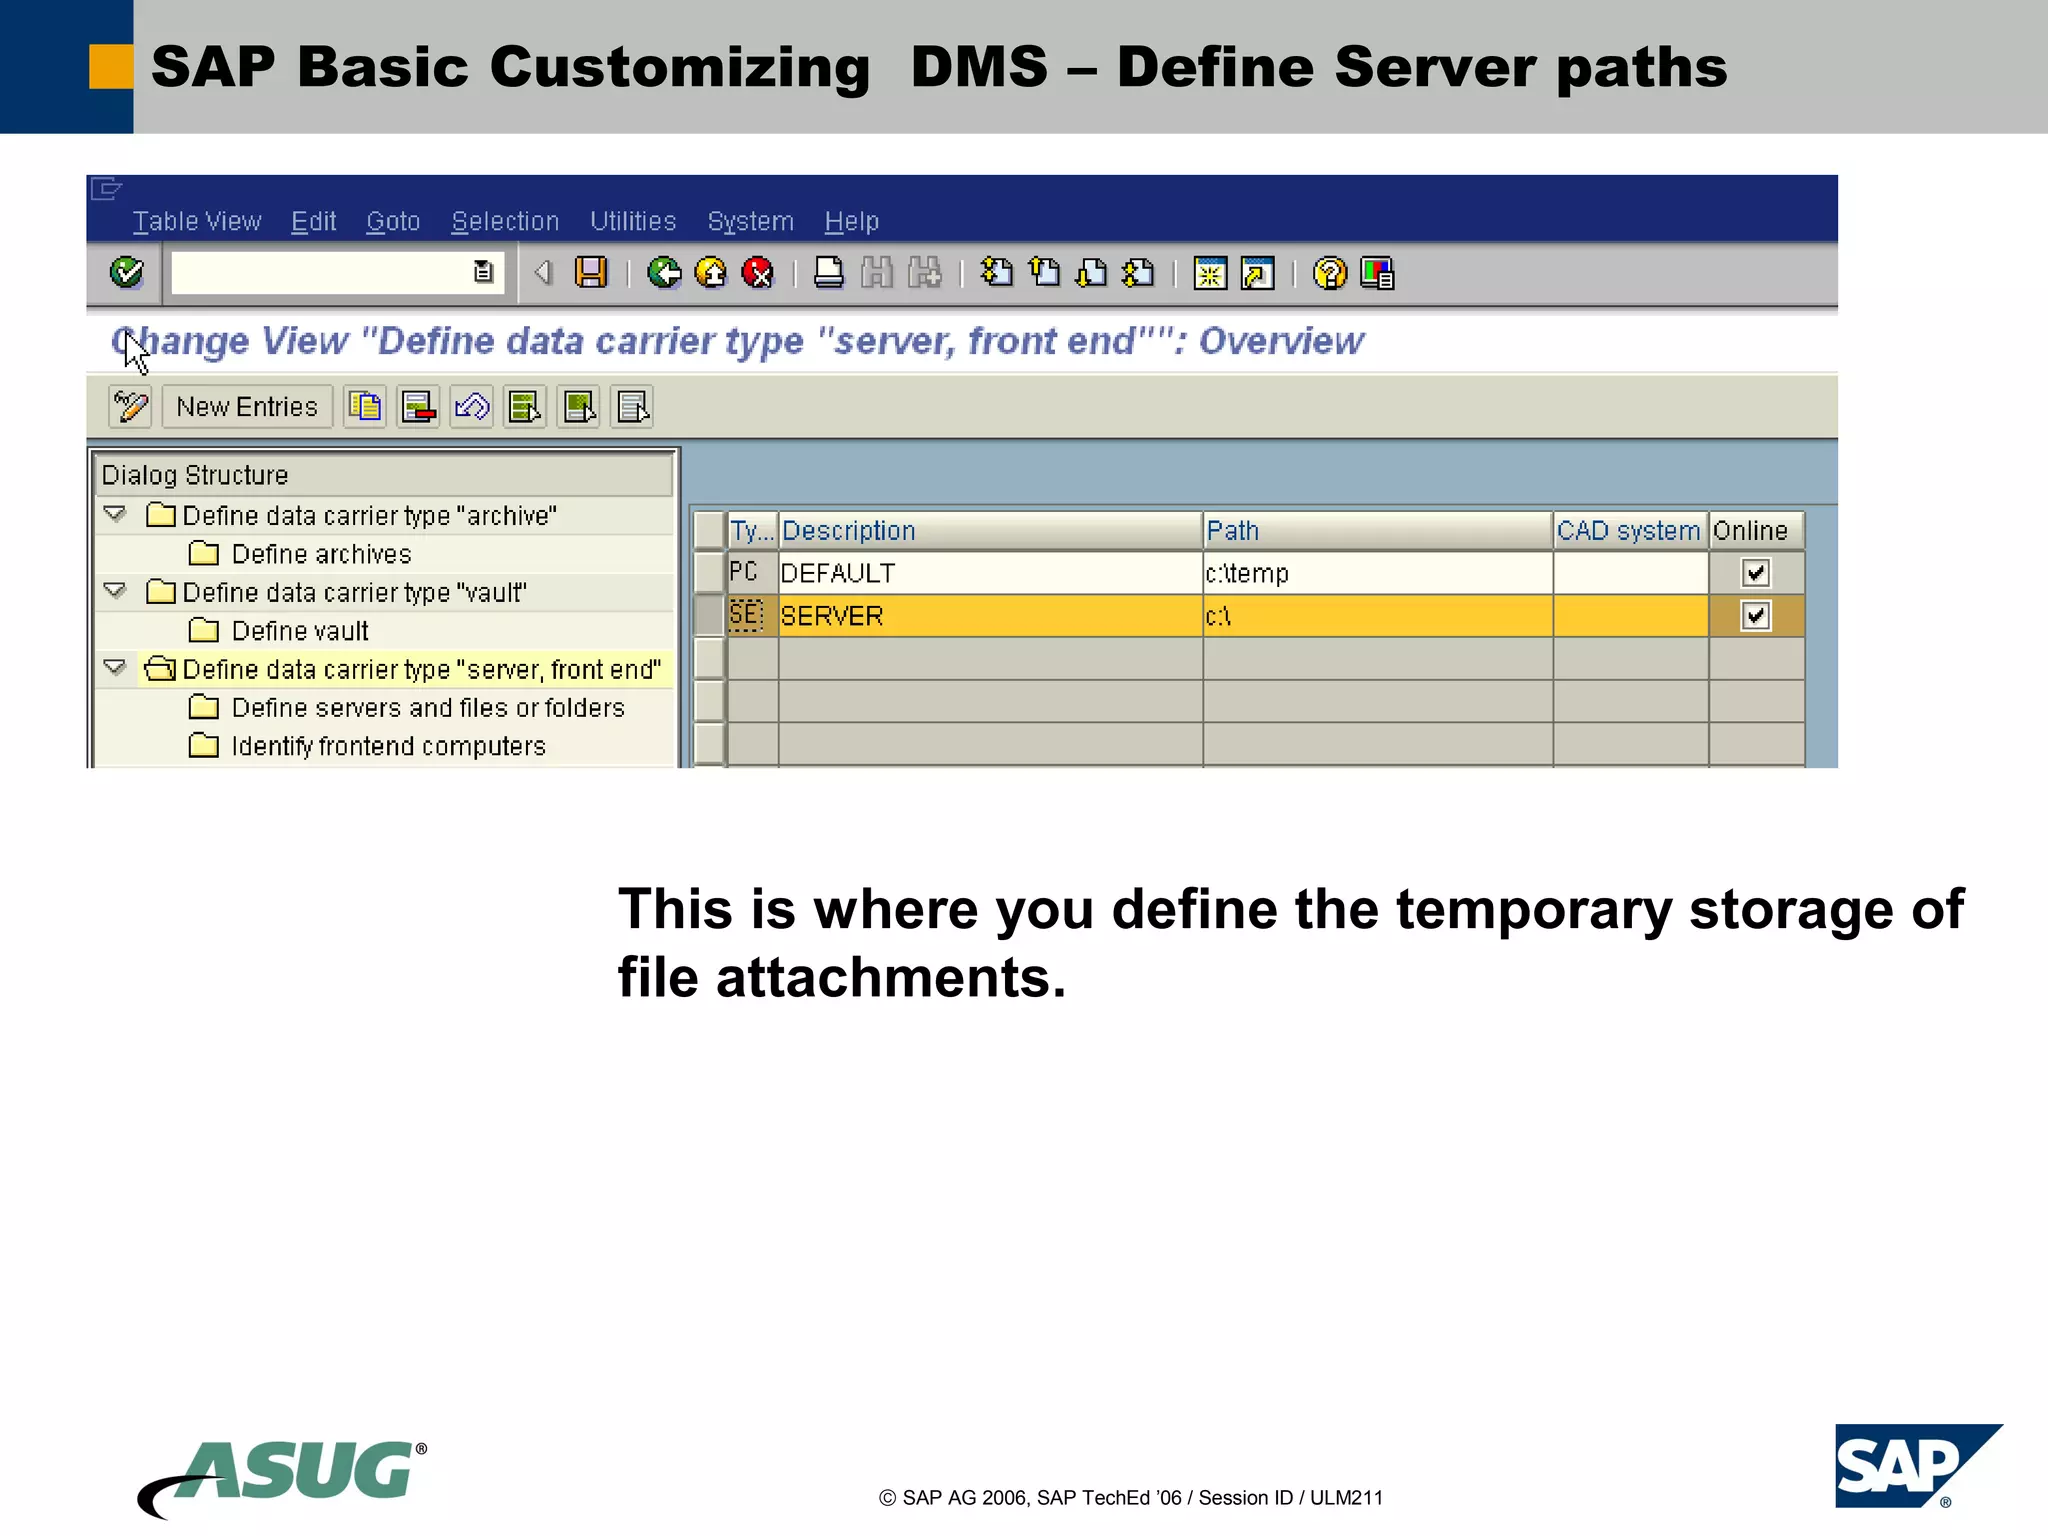
Task: Click the yellow Exit arrow icon
Action: pos(711,272)
